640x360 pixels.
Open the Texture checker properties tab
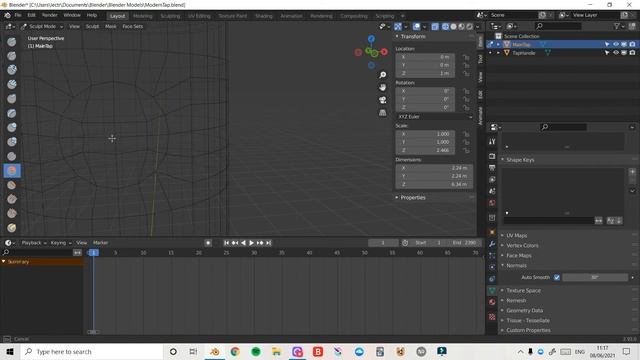coord(492,317)
